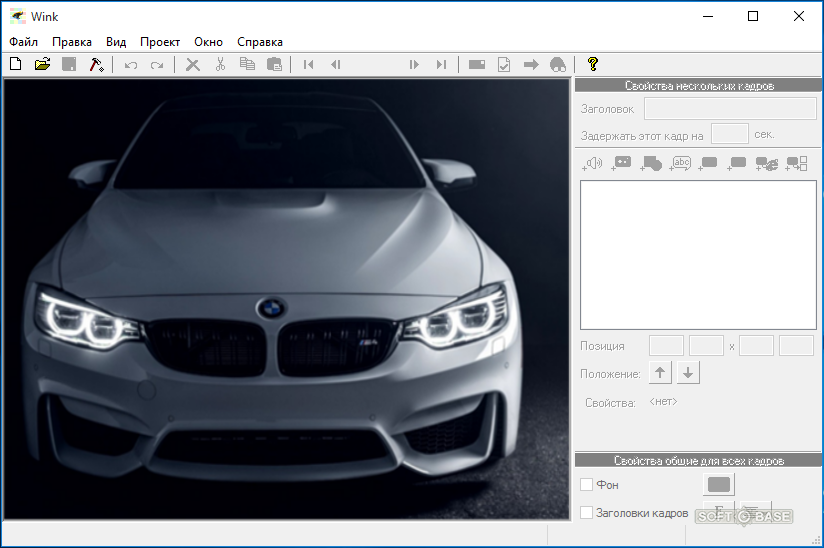The width and height of the screenshot is (824, 548).
Task: Click the binoculars toolbar icon
Action: pos(558,65)
